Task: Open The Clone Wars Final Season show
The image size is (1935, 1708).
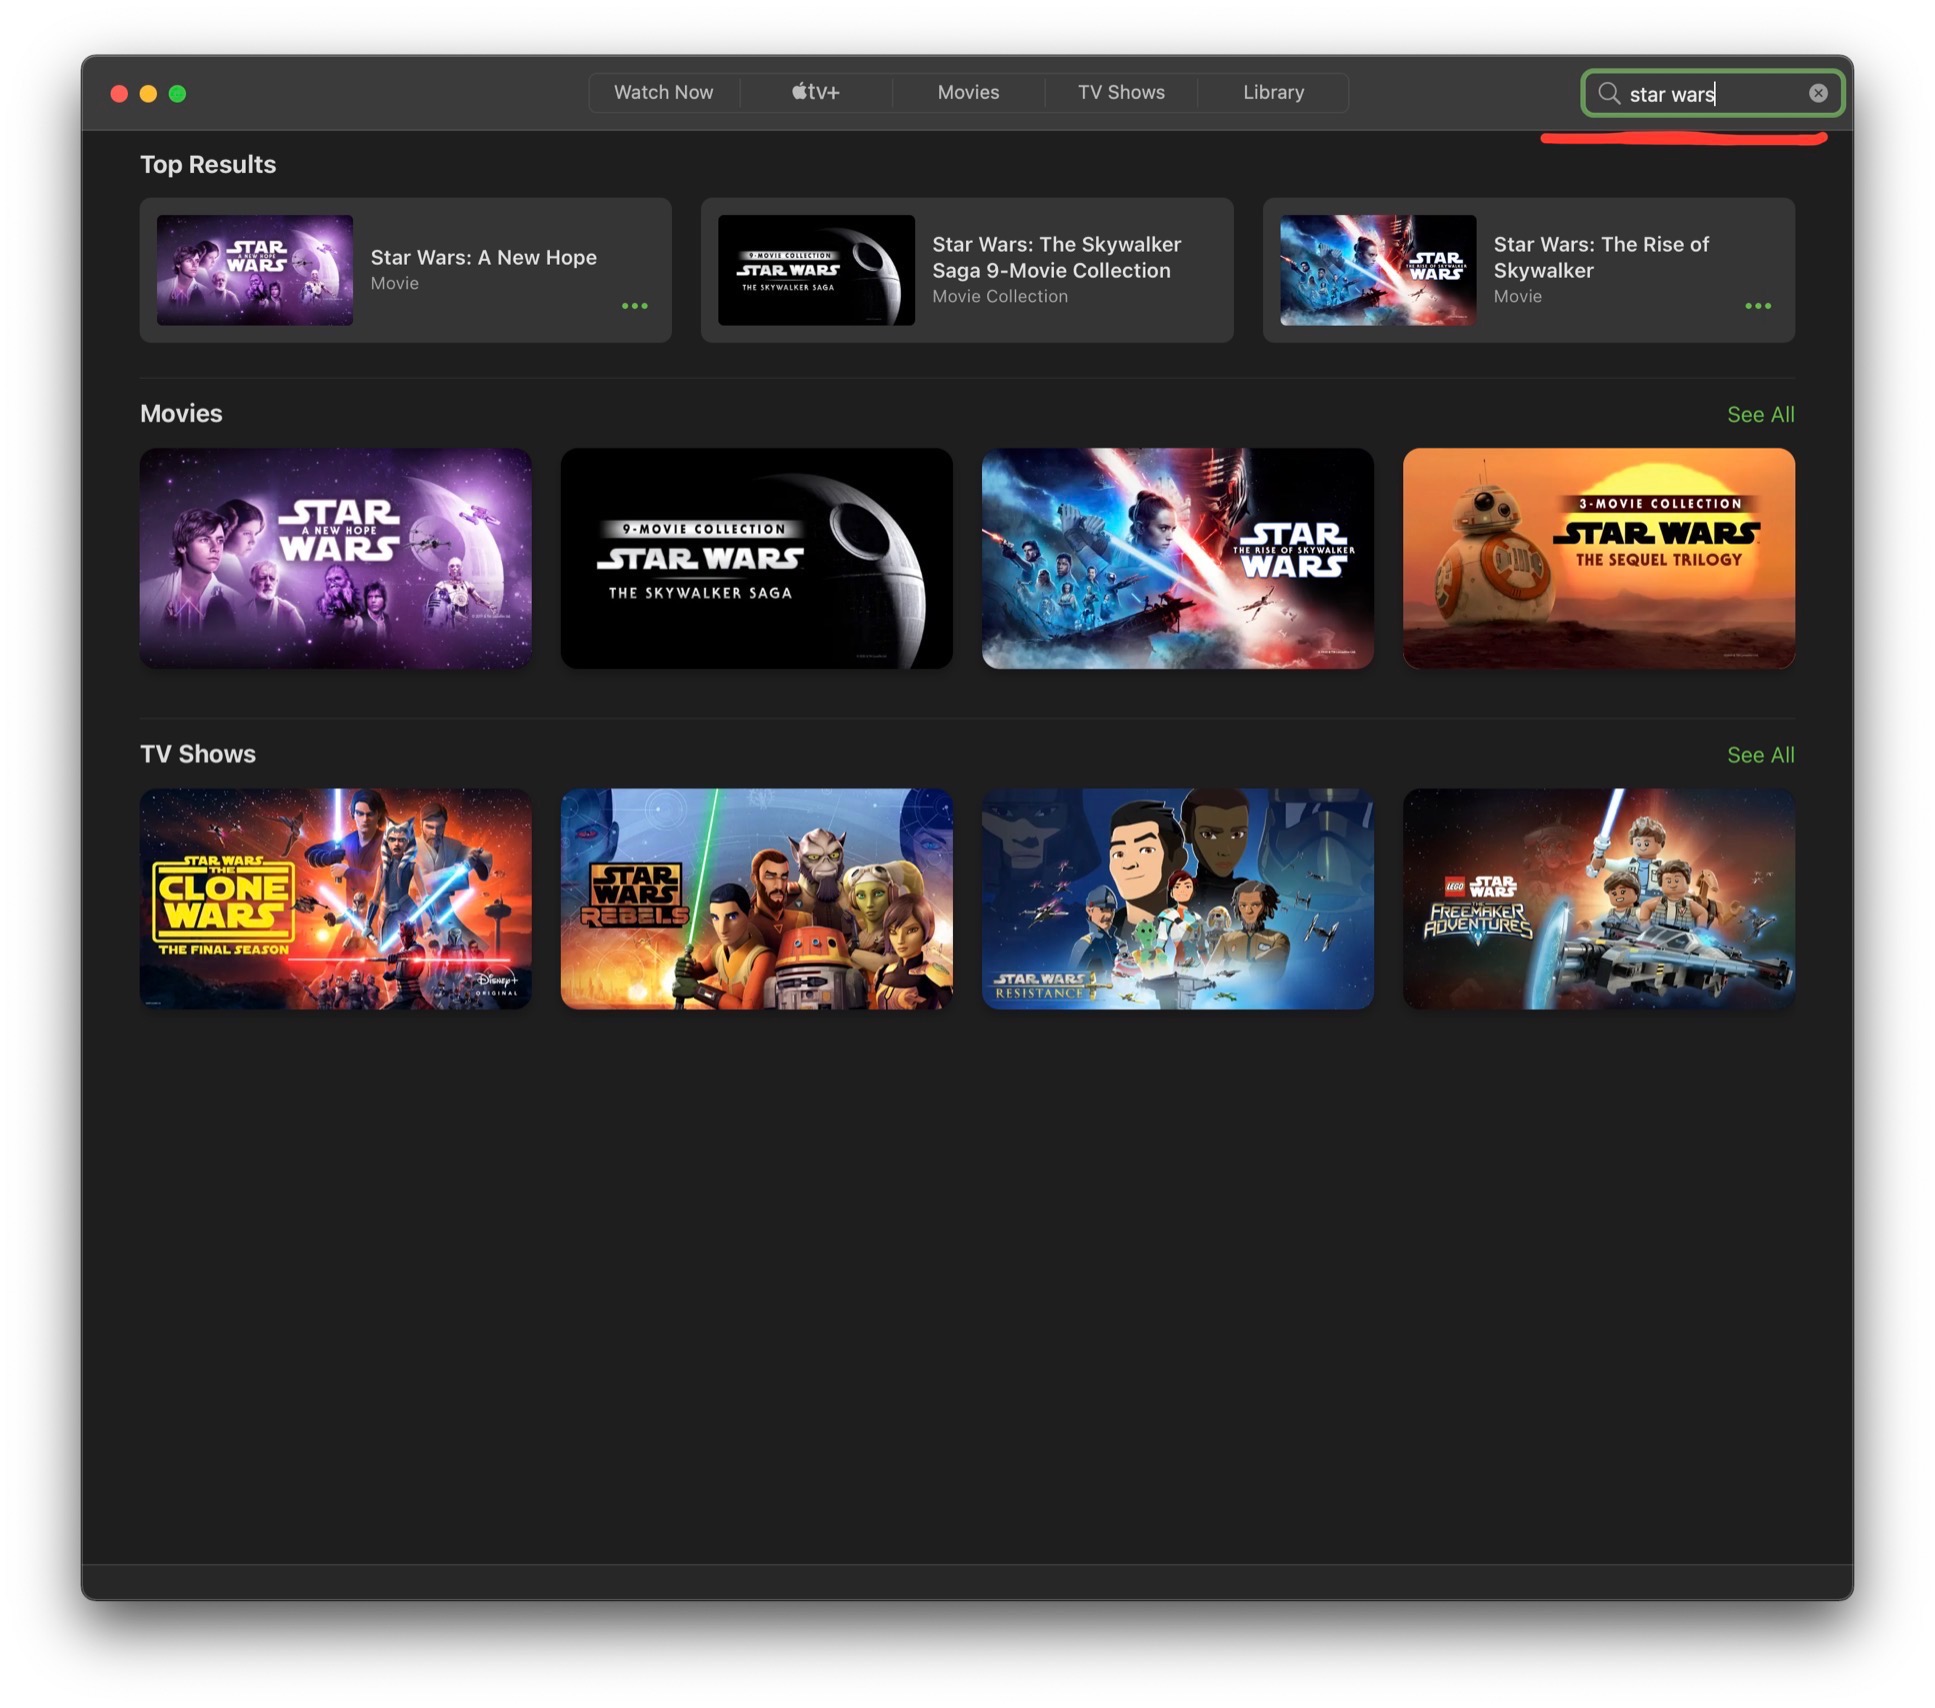Action: [x=335, y=898]
